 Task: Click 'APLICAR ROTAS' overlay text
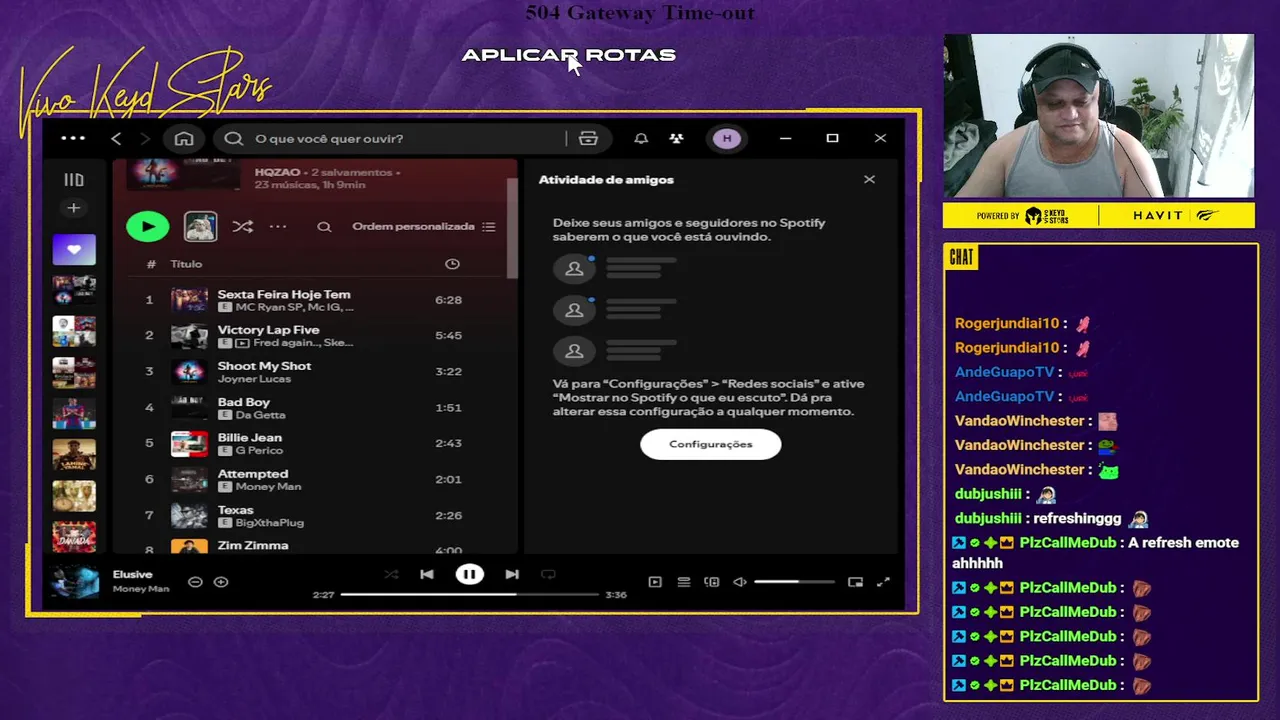569,55
